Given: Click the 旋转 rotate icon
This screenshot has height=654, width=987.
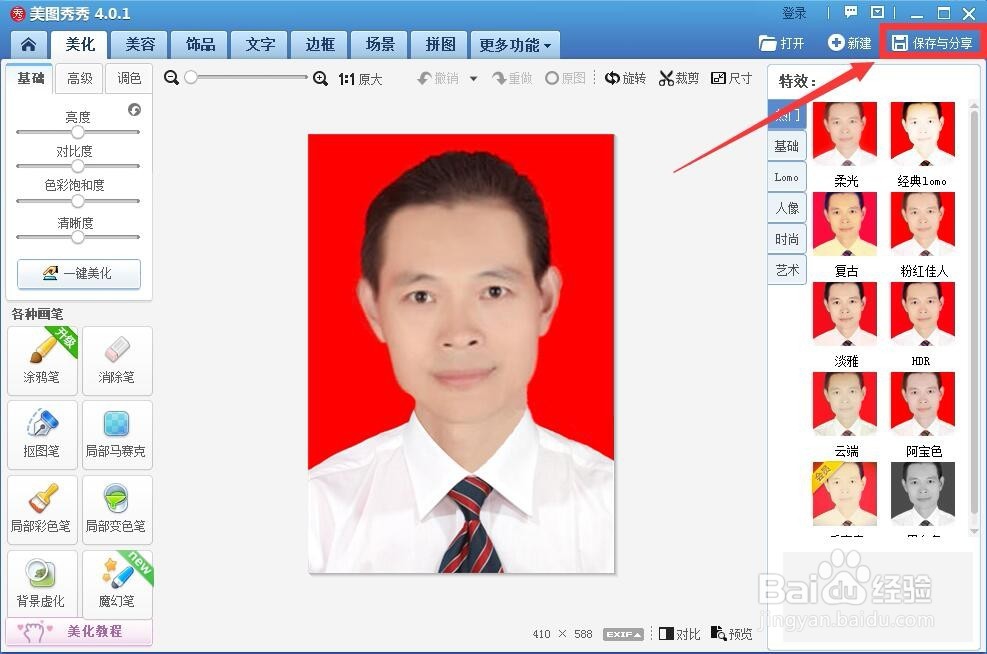Looking at the screenshot, I should pyautogui.click(x=625, y=77).
